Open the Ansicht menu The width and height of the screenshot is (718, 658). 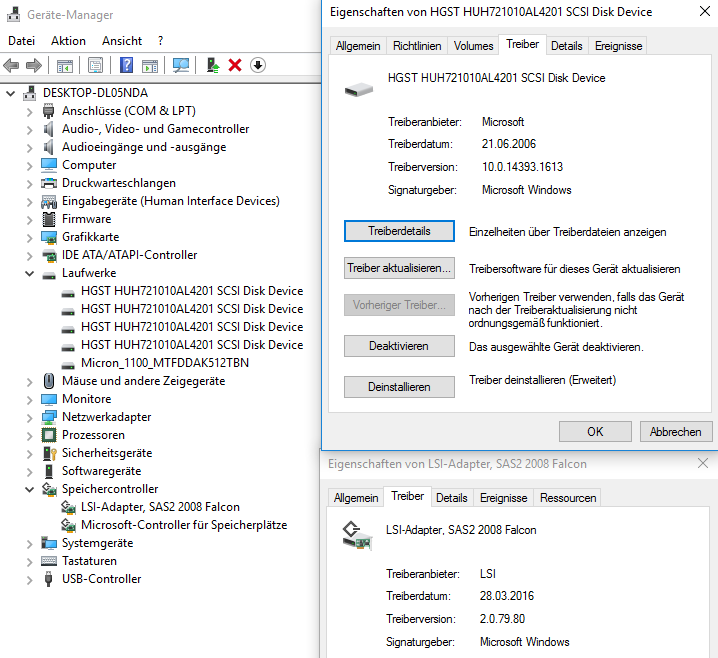pos(122,41)
